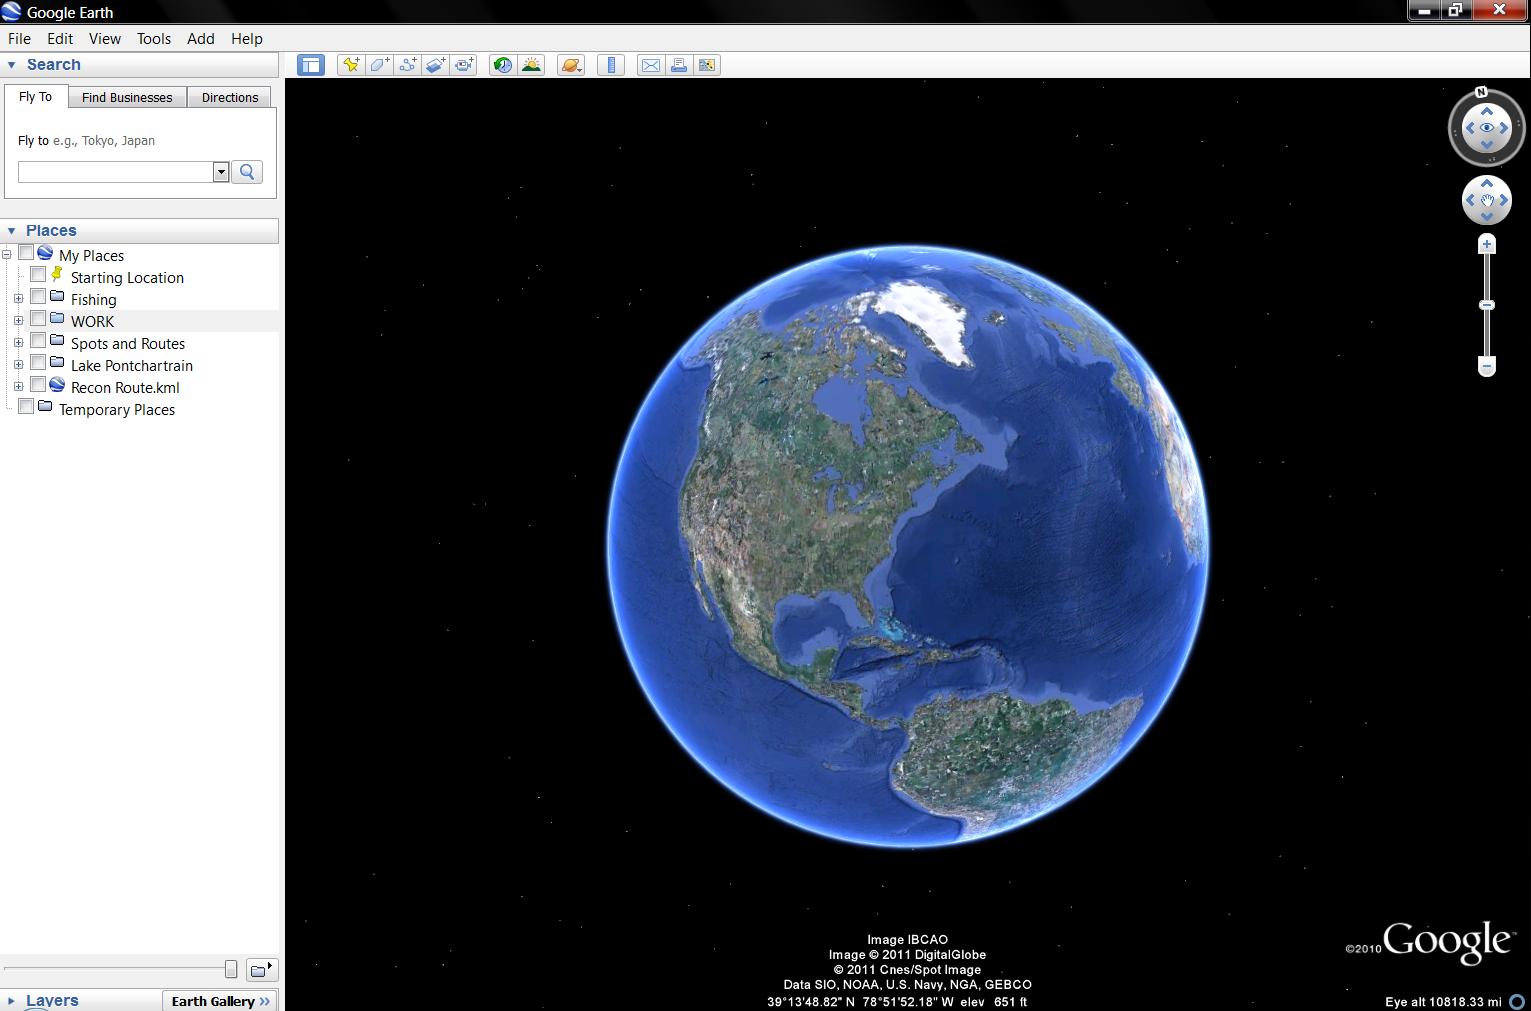
Task: Toggle sunlight across the landscape
Action: click(532, 65)
